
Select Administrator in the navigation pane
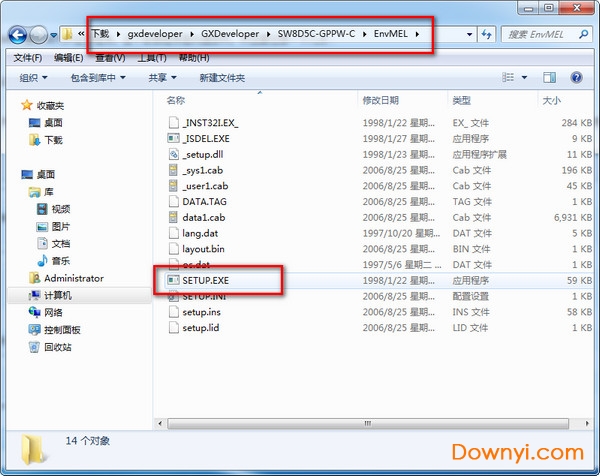tap(74, 278)
